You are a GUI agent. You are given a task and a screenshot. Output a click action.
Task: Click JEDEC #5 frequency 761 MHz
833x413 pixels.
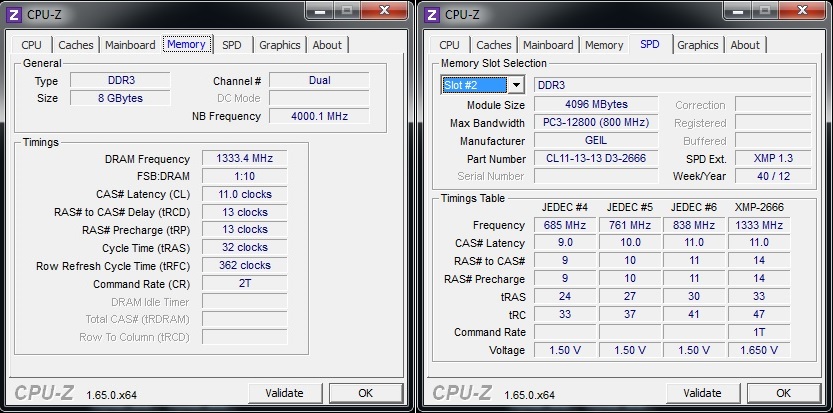coord(630,225)
